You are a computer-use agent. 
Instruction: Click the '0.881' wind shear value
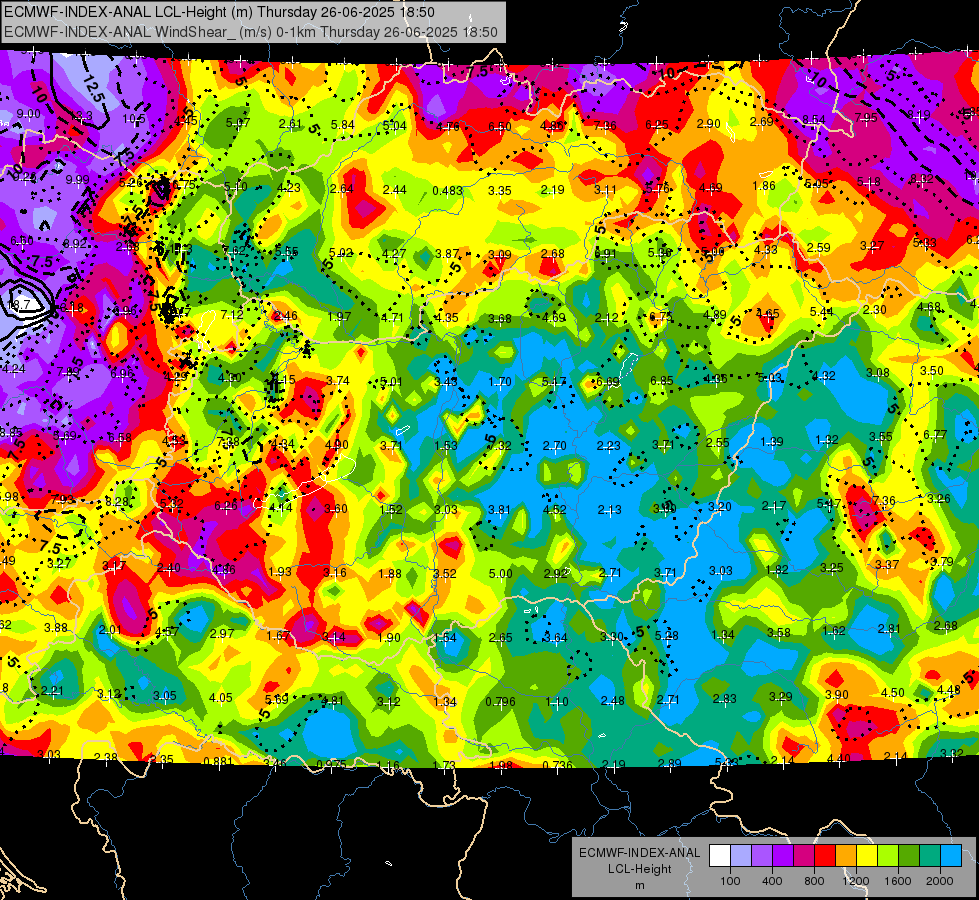click(218, 761)
